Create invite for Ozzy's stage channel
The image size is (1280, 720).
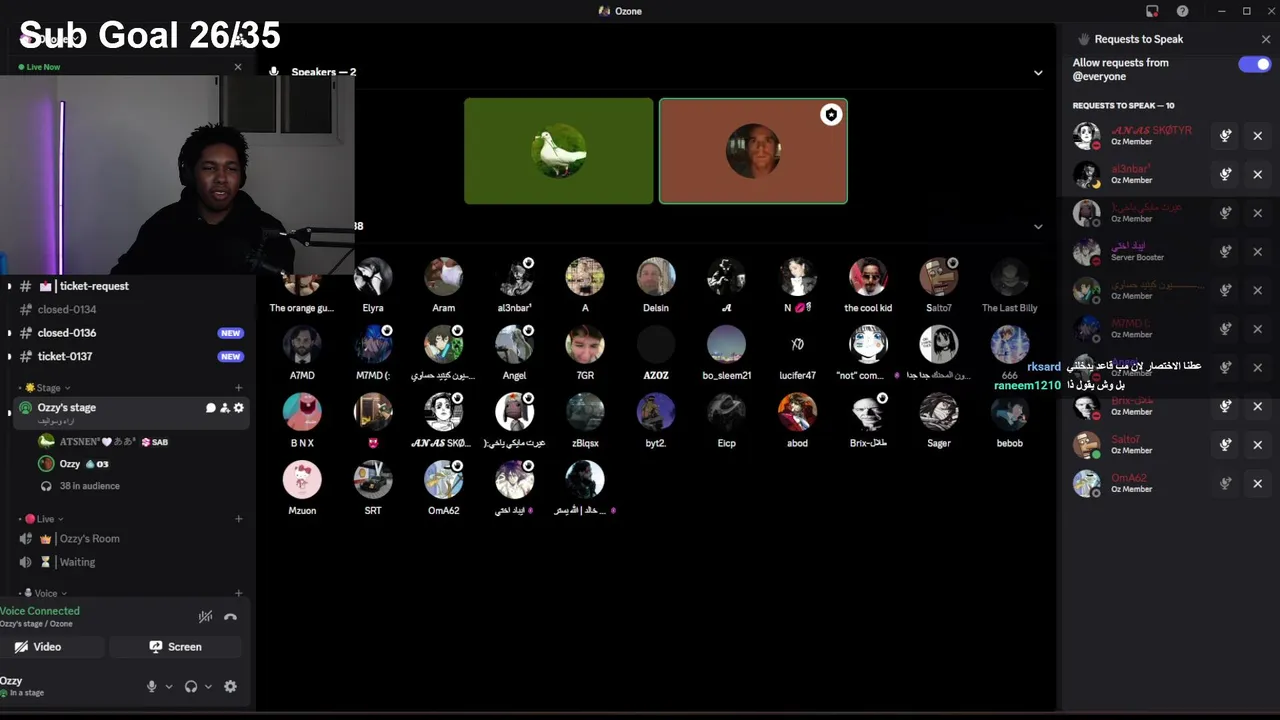tap(225, 408)
